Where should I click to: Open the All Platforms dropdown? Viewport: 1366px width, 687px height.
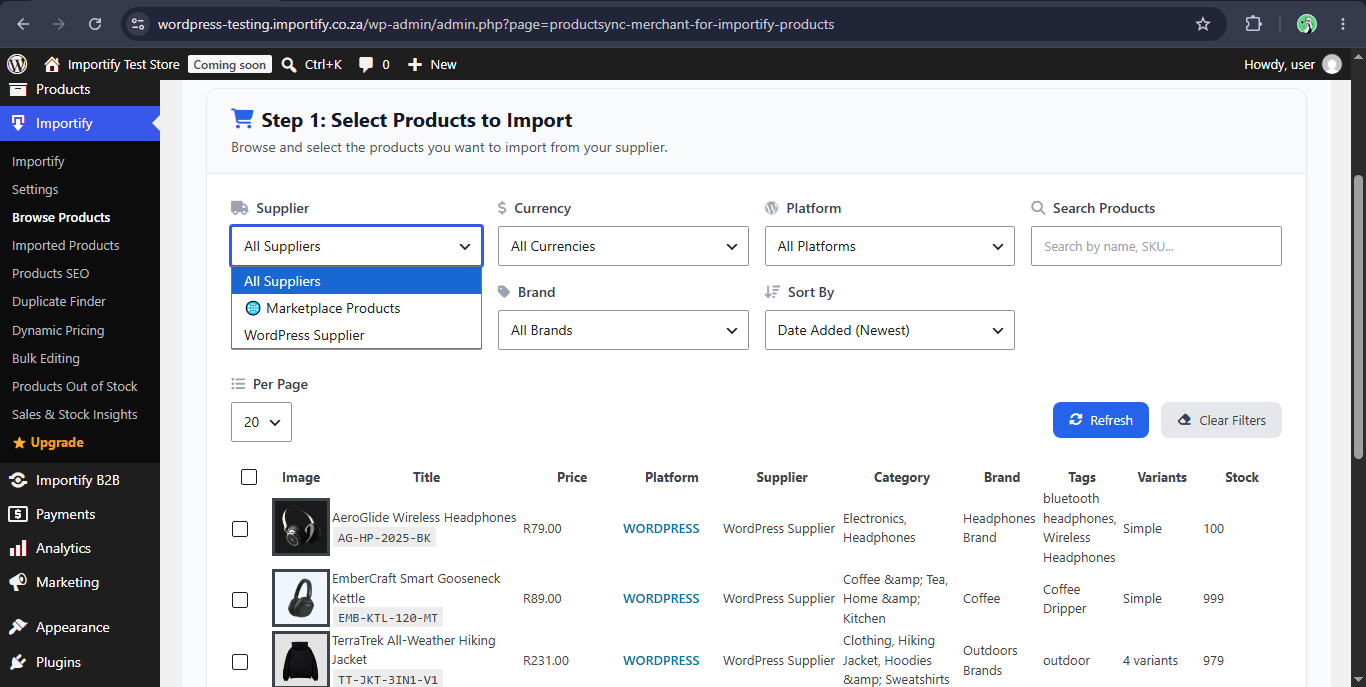pos(890,246)
